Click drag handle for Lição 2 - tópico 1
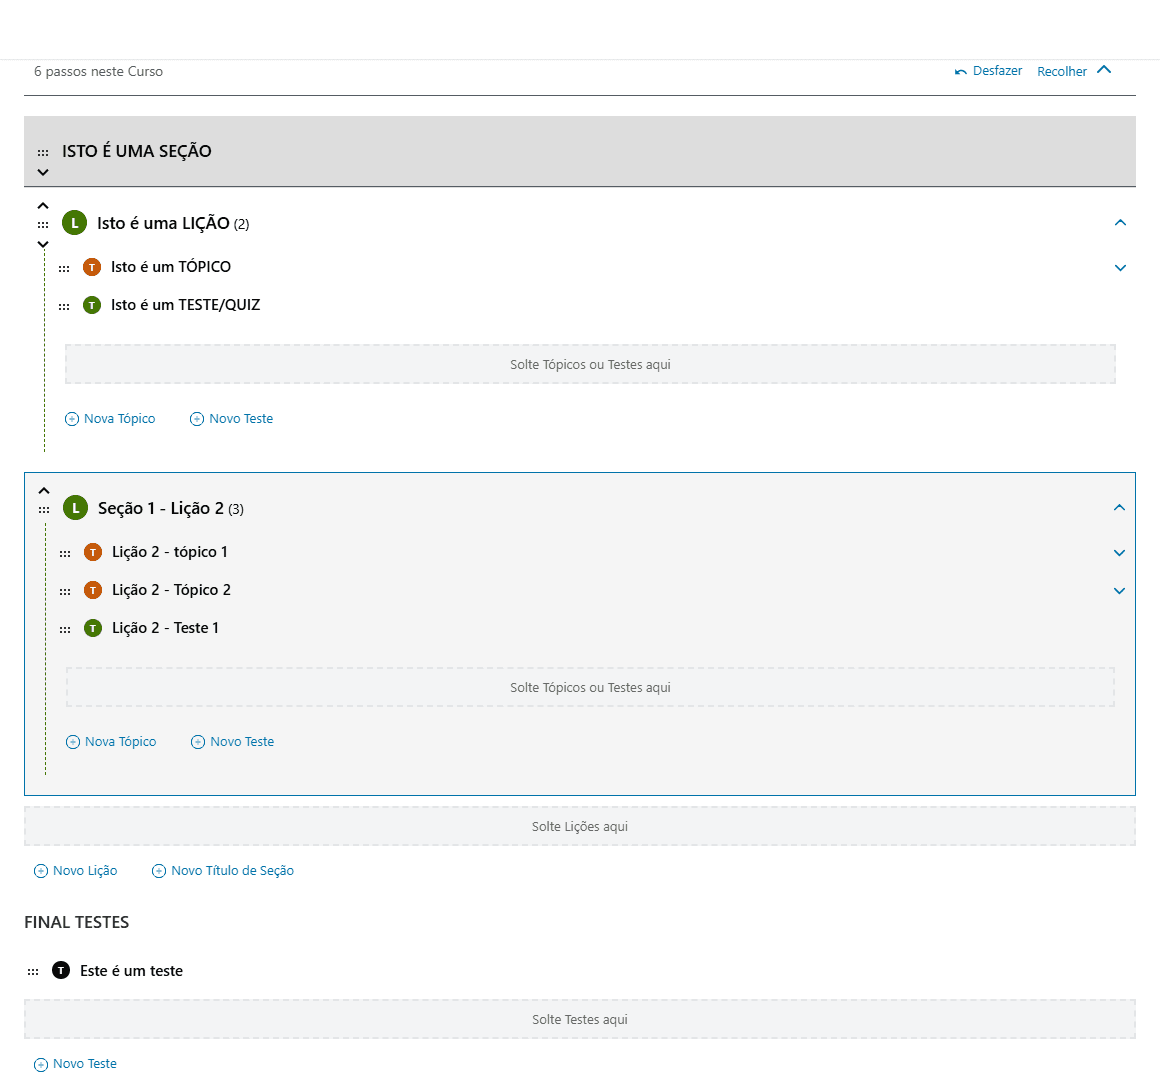The height and width of the screenshot is (1087, 1160). (x=65, y=553)
